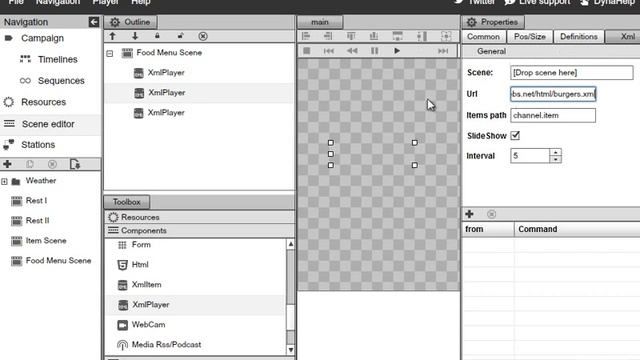Click the Items path field
640x360 pixels.
coord(553,116)
